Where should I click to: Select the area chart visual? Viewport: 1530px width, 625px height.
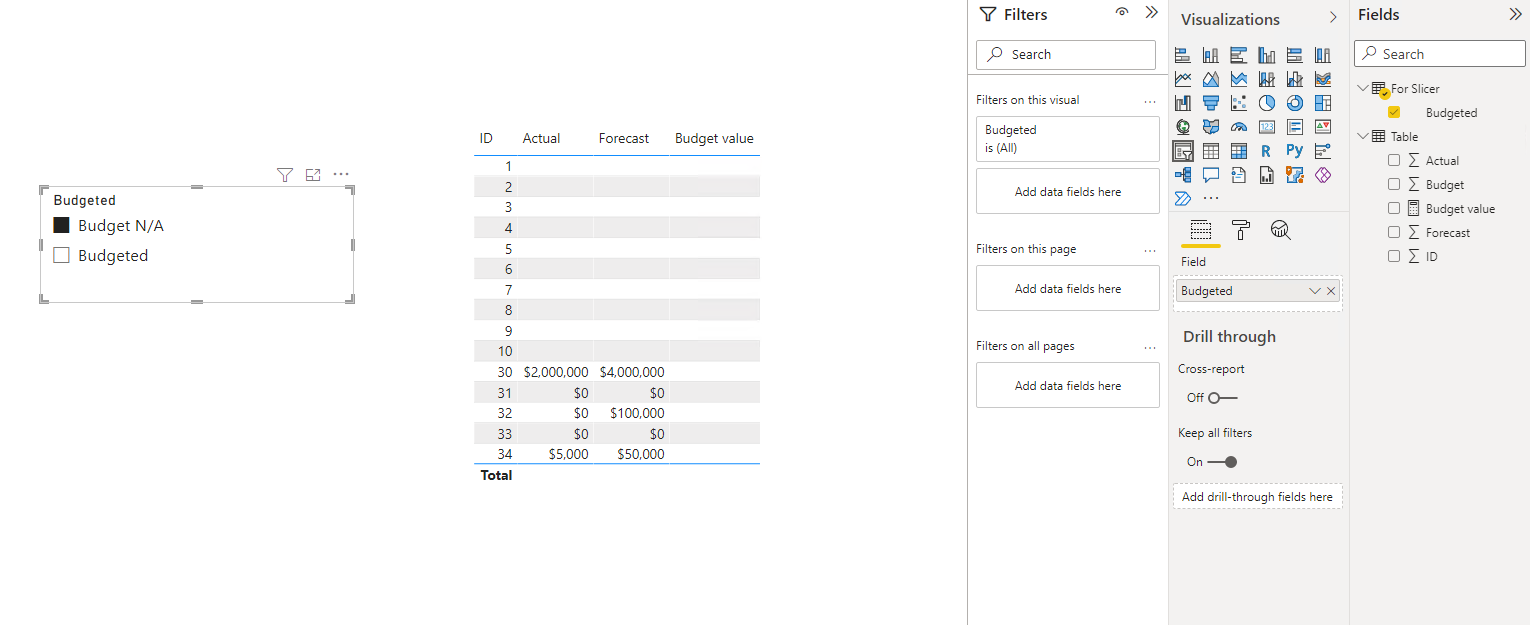(1211, 79)
